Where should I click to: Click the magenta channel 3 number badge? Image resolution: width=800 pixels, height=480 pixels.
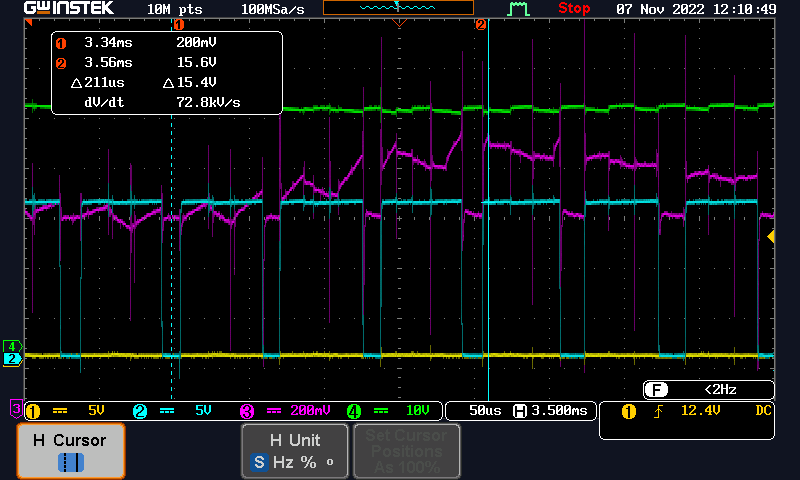[x=247, y=411]
